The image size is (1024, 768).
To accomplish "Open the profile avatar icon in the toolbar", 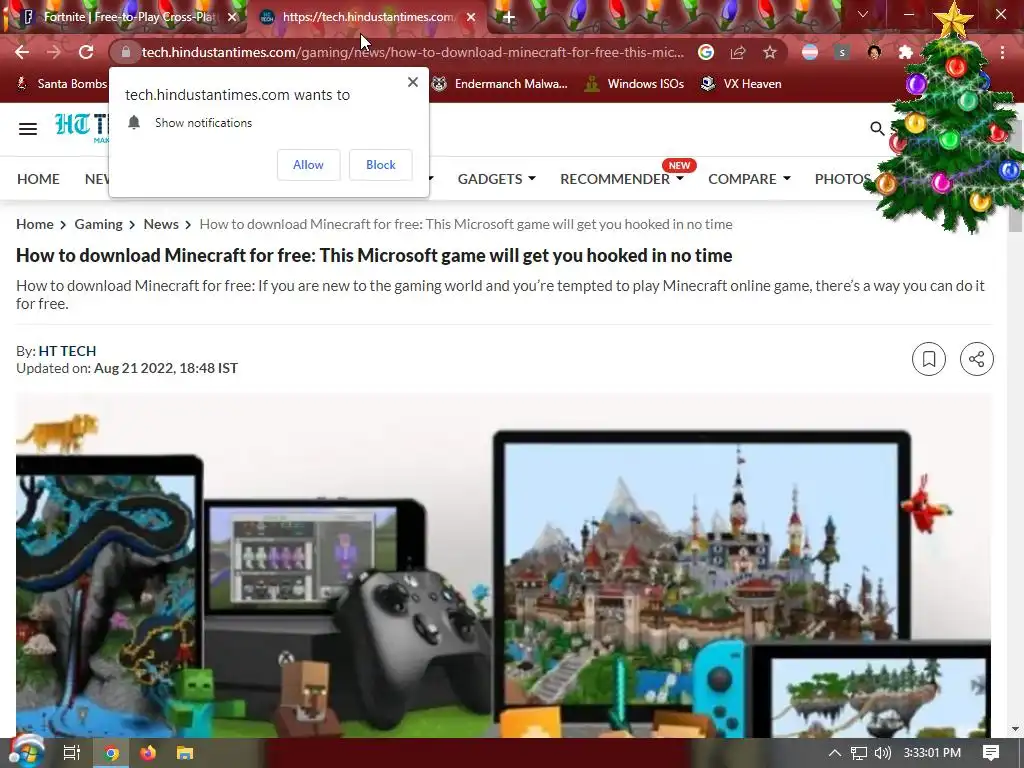I will (874, 52).
